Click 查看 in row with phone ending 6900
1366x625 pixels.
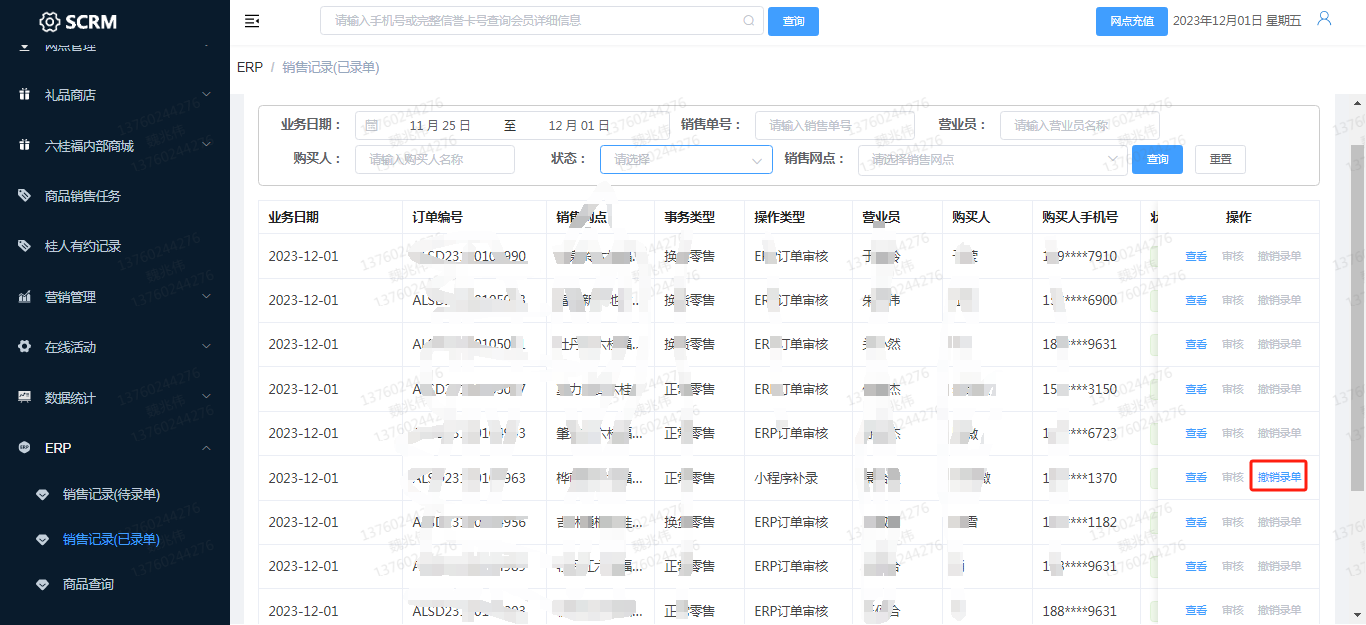1196,300
